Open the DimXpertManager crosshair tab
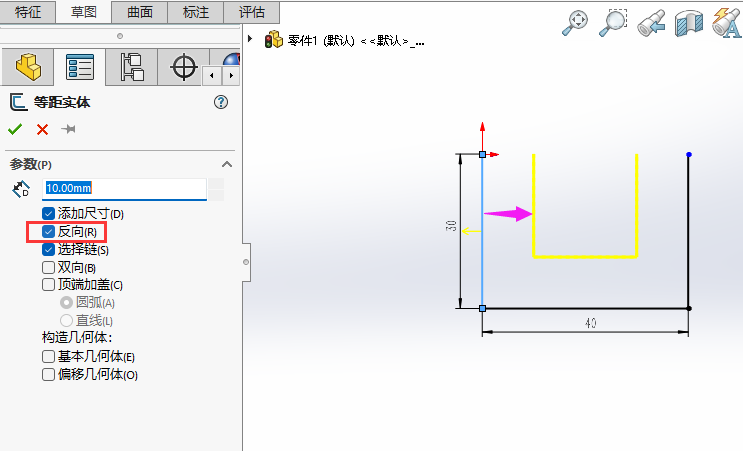Viewport: 743px width, 451px height. click(x=183, y=67)
